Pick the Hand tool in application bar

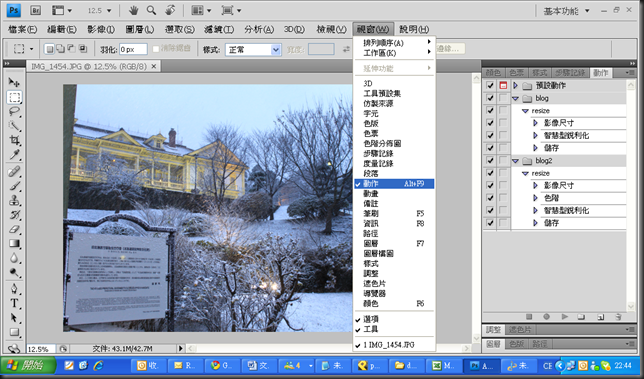tap(133, 10)
